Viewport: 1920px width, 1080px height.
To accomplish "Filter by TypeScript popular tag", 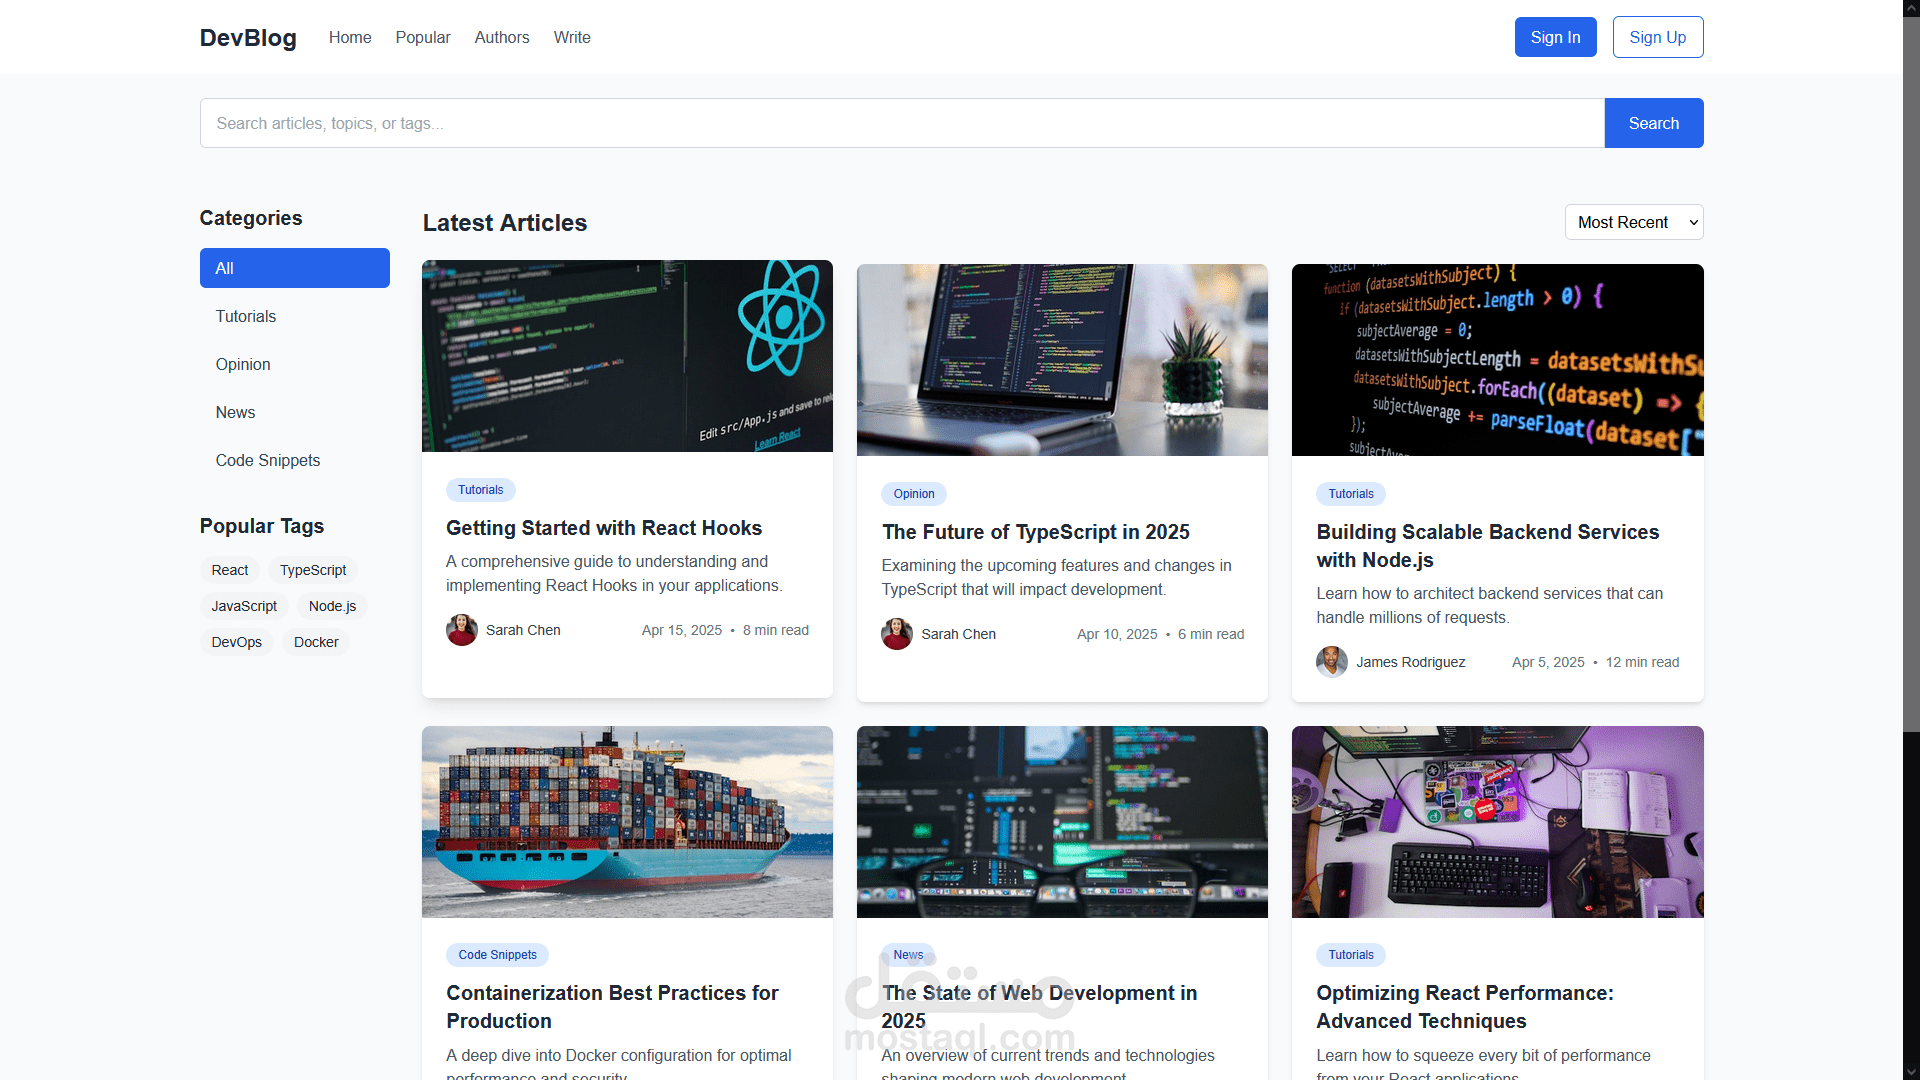I will (x=313, y=570).
